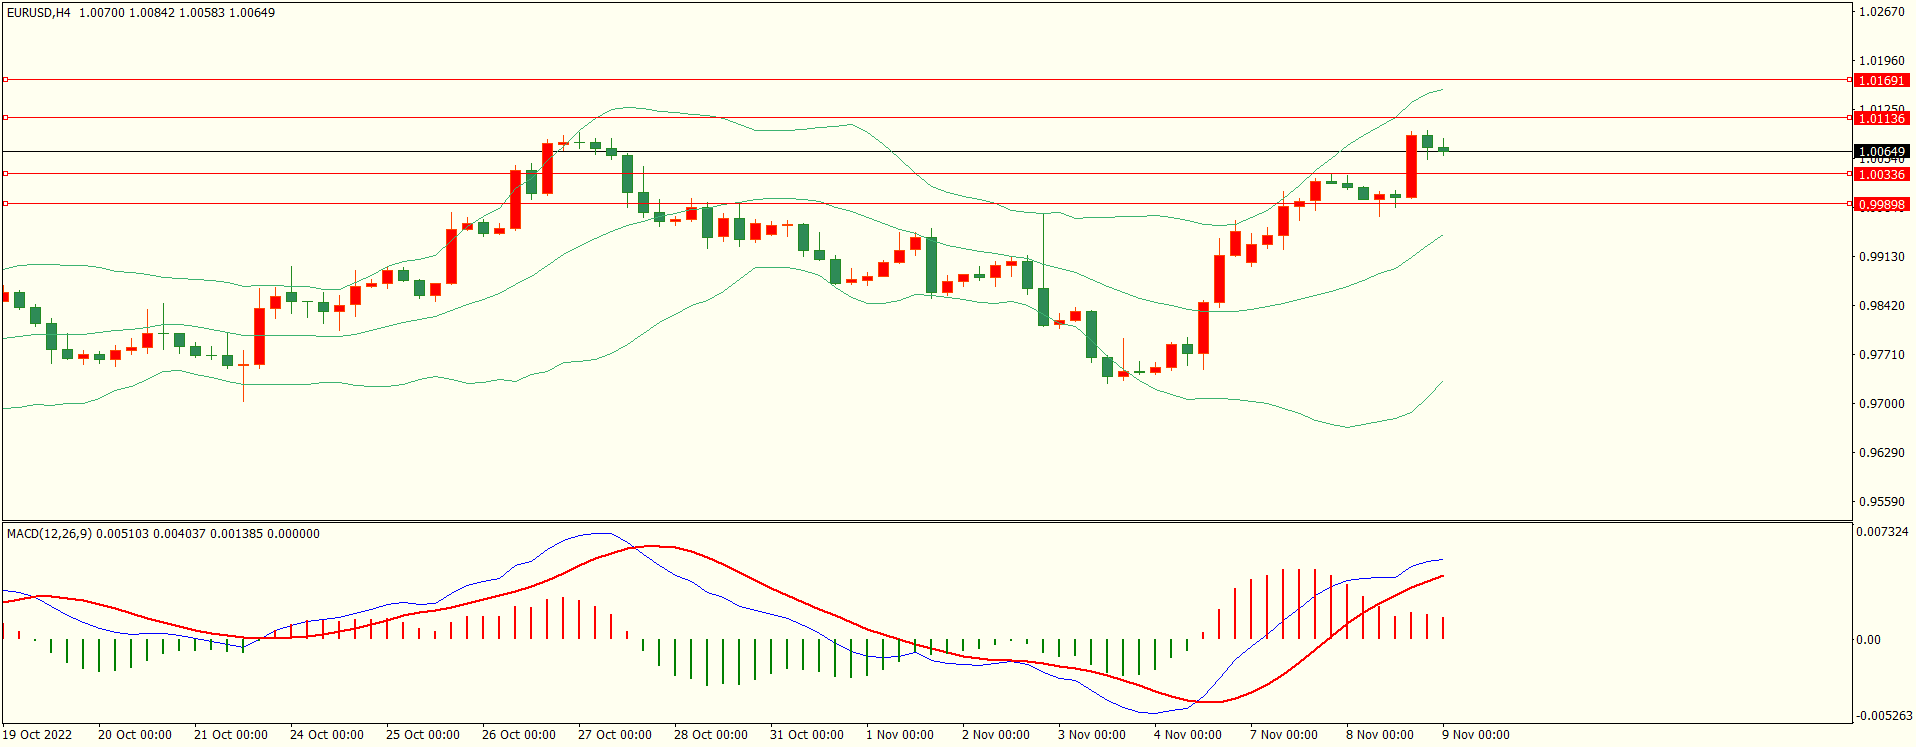Click the 27 Oct 00:00 time axis label
Image resolution: width=1916 pixels, height=747 pixels.
pyautogui.click(x=614, y=735)
